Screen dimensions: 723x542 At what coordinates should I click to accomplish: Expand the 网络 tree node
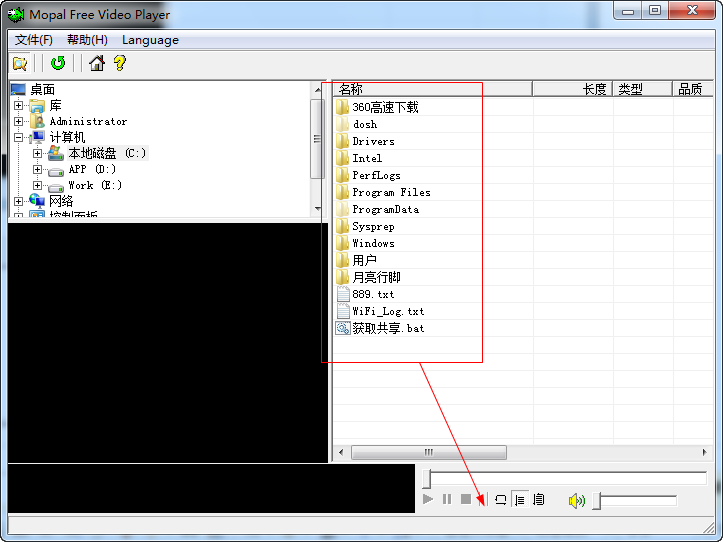[18, 201]
